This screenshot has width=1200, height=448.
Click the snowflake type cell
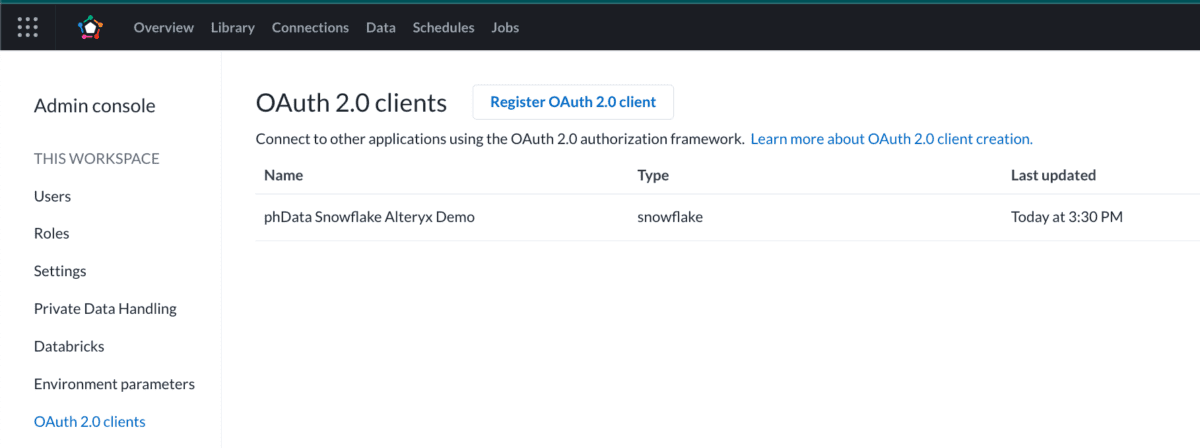pyautogui.click(x=670, y=217)
